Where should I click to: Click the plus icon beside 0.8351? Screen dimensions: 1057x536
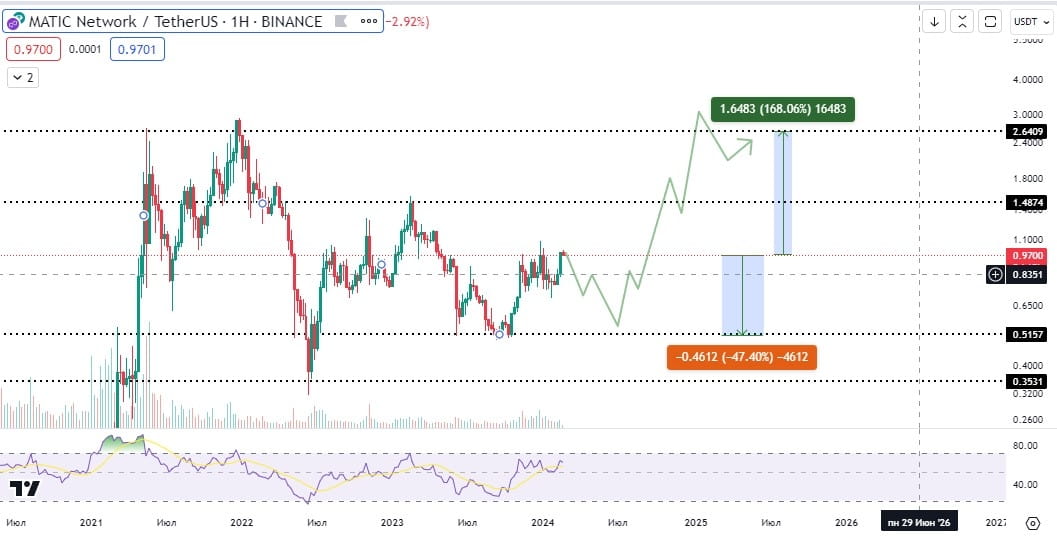point(996,274)
